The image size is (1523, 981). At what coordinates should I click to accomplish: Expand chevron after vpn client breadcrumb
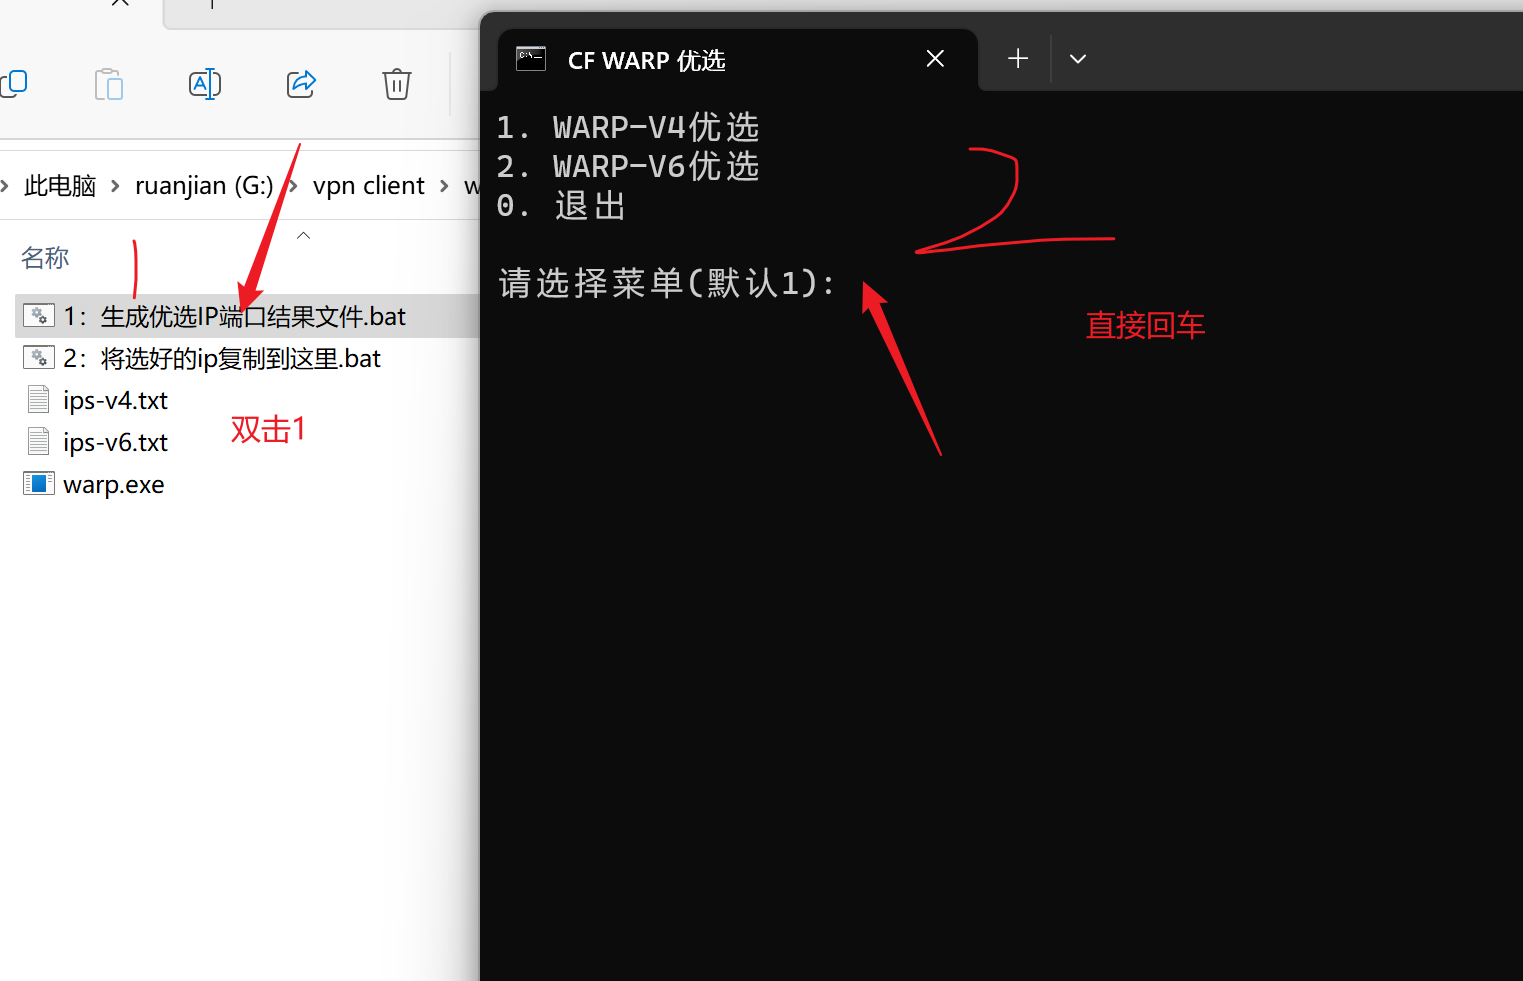[444, 186]
